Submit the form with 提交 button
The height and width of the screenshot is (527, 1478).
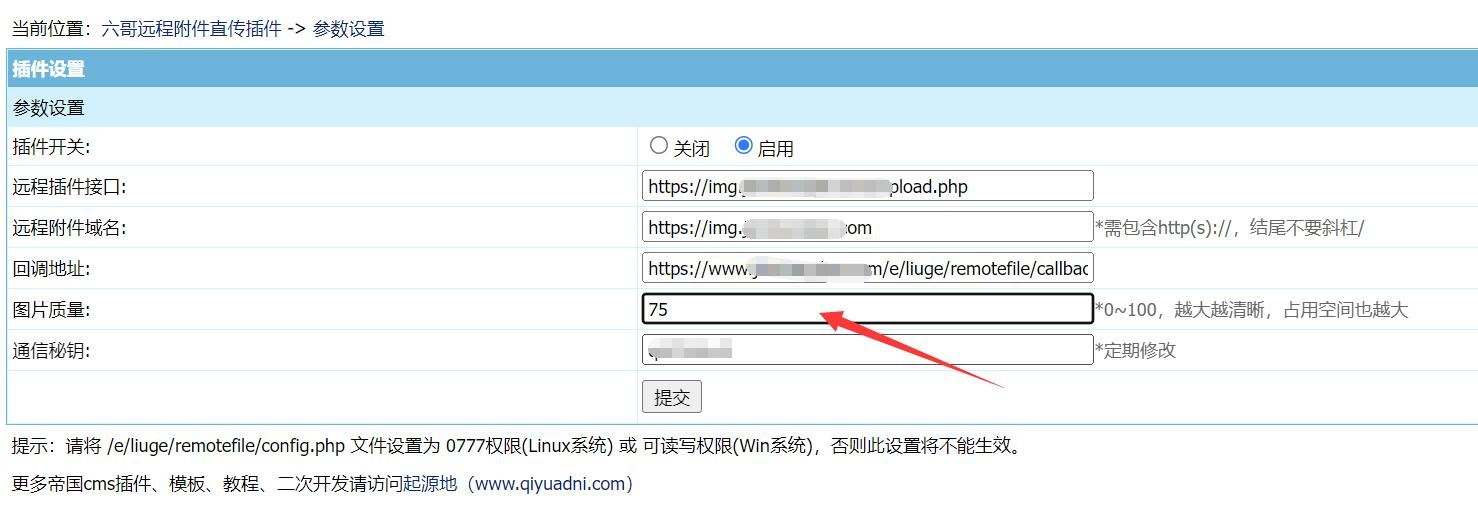[x=672, y=397]
